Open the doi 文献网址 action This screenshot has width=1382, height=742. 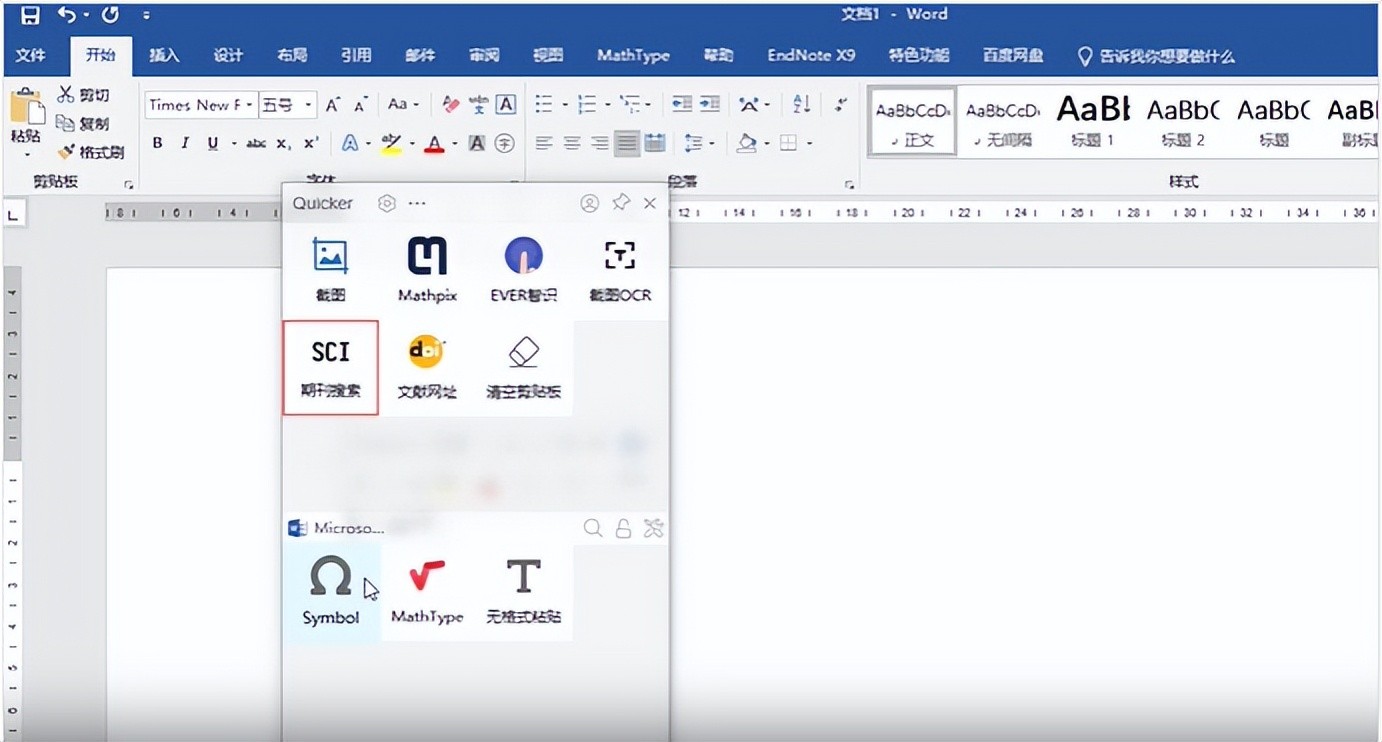pos(427,366)
